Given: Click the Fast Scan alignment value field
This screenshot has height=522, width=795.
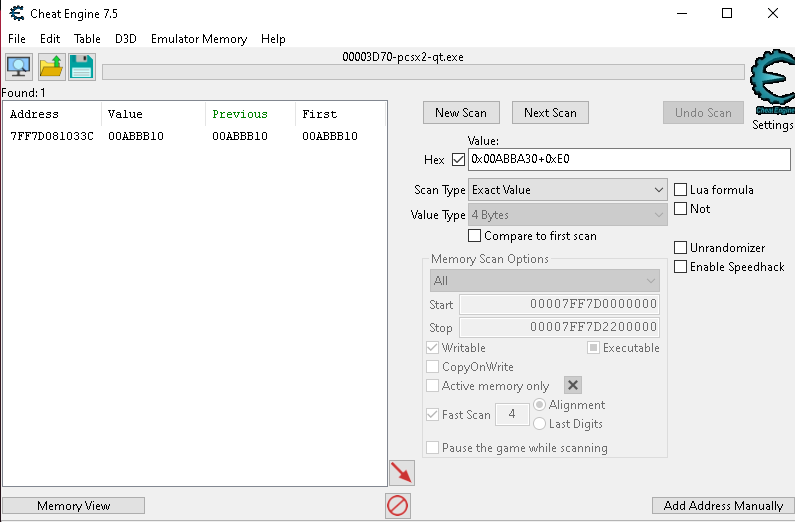Looking at the screenshot, I should (512, 415).
